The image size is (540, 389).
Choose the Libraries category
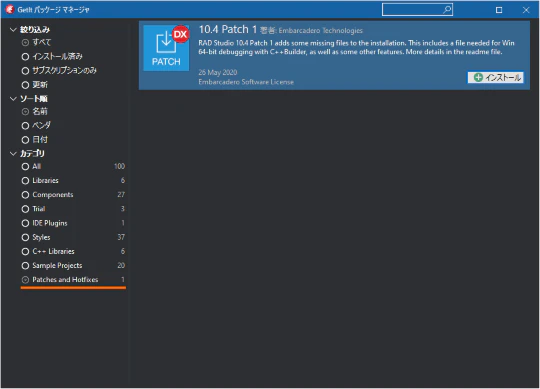[73, 181]
